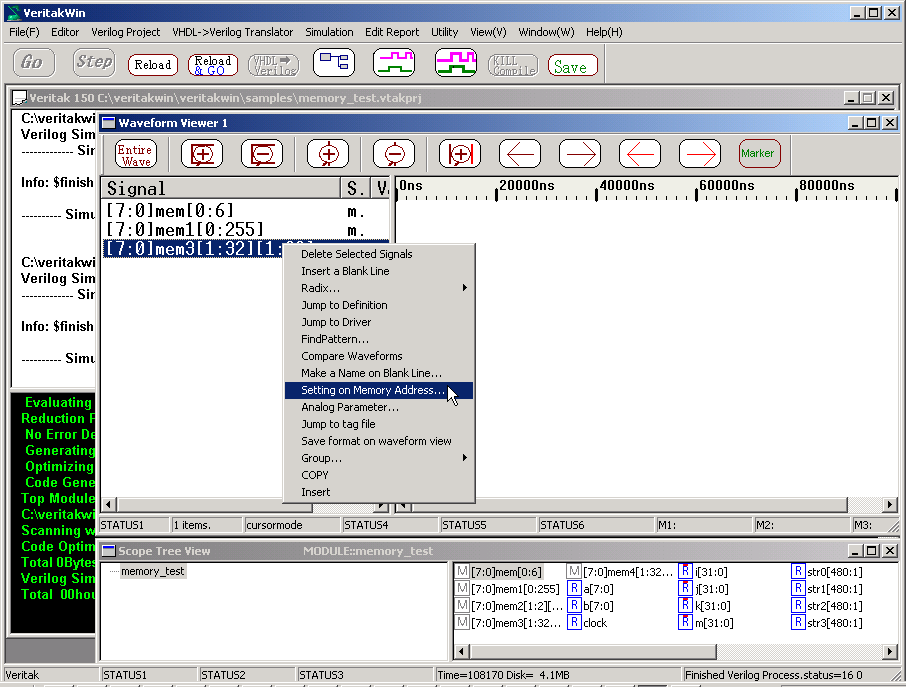Click the 40000ns mark on the time ruler

626,185
